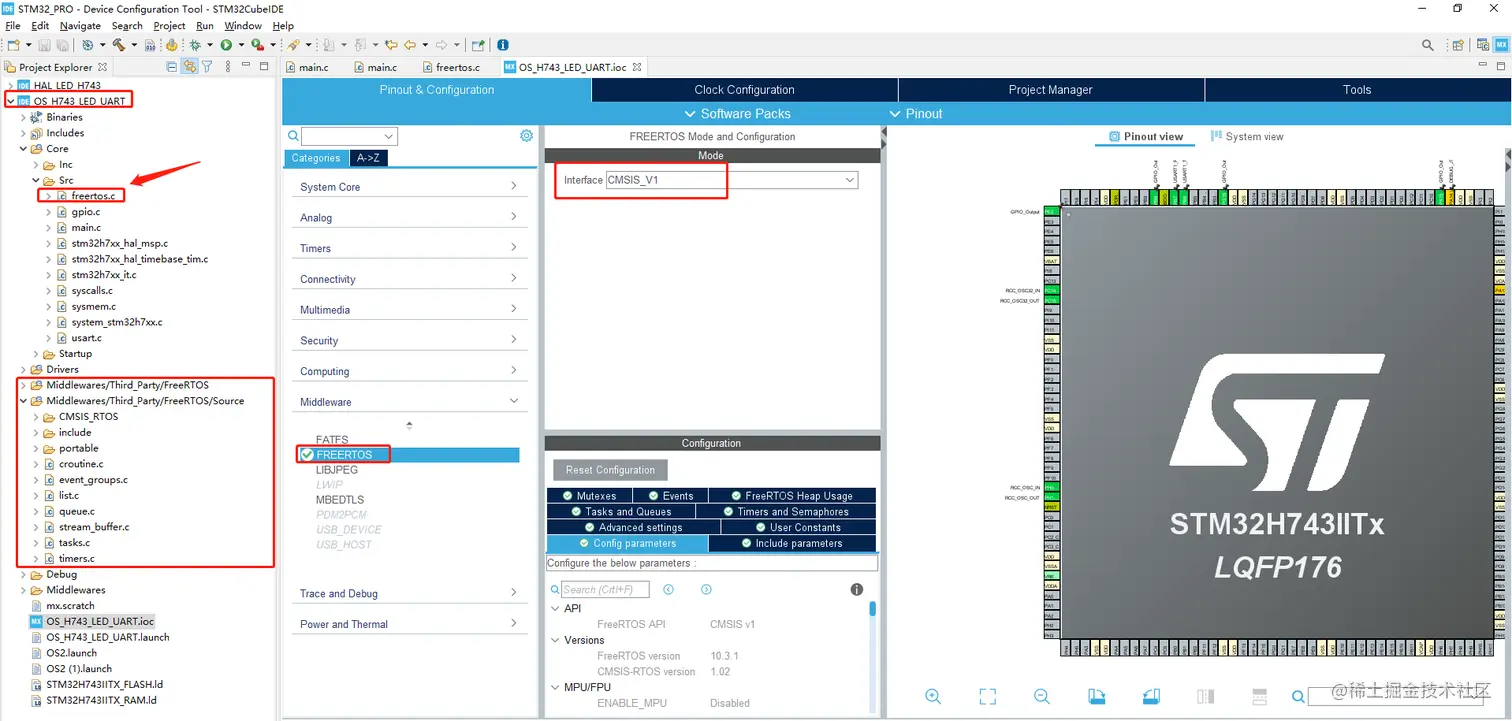Screen dimensions: 1512x721
Task: Toggle Link with Editor in Project Explorer
Action: pos(189,67)
